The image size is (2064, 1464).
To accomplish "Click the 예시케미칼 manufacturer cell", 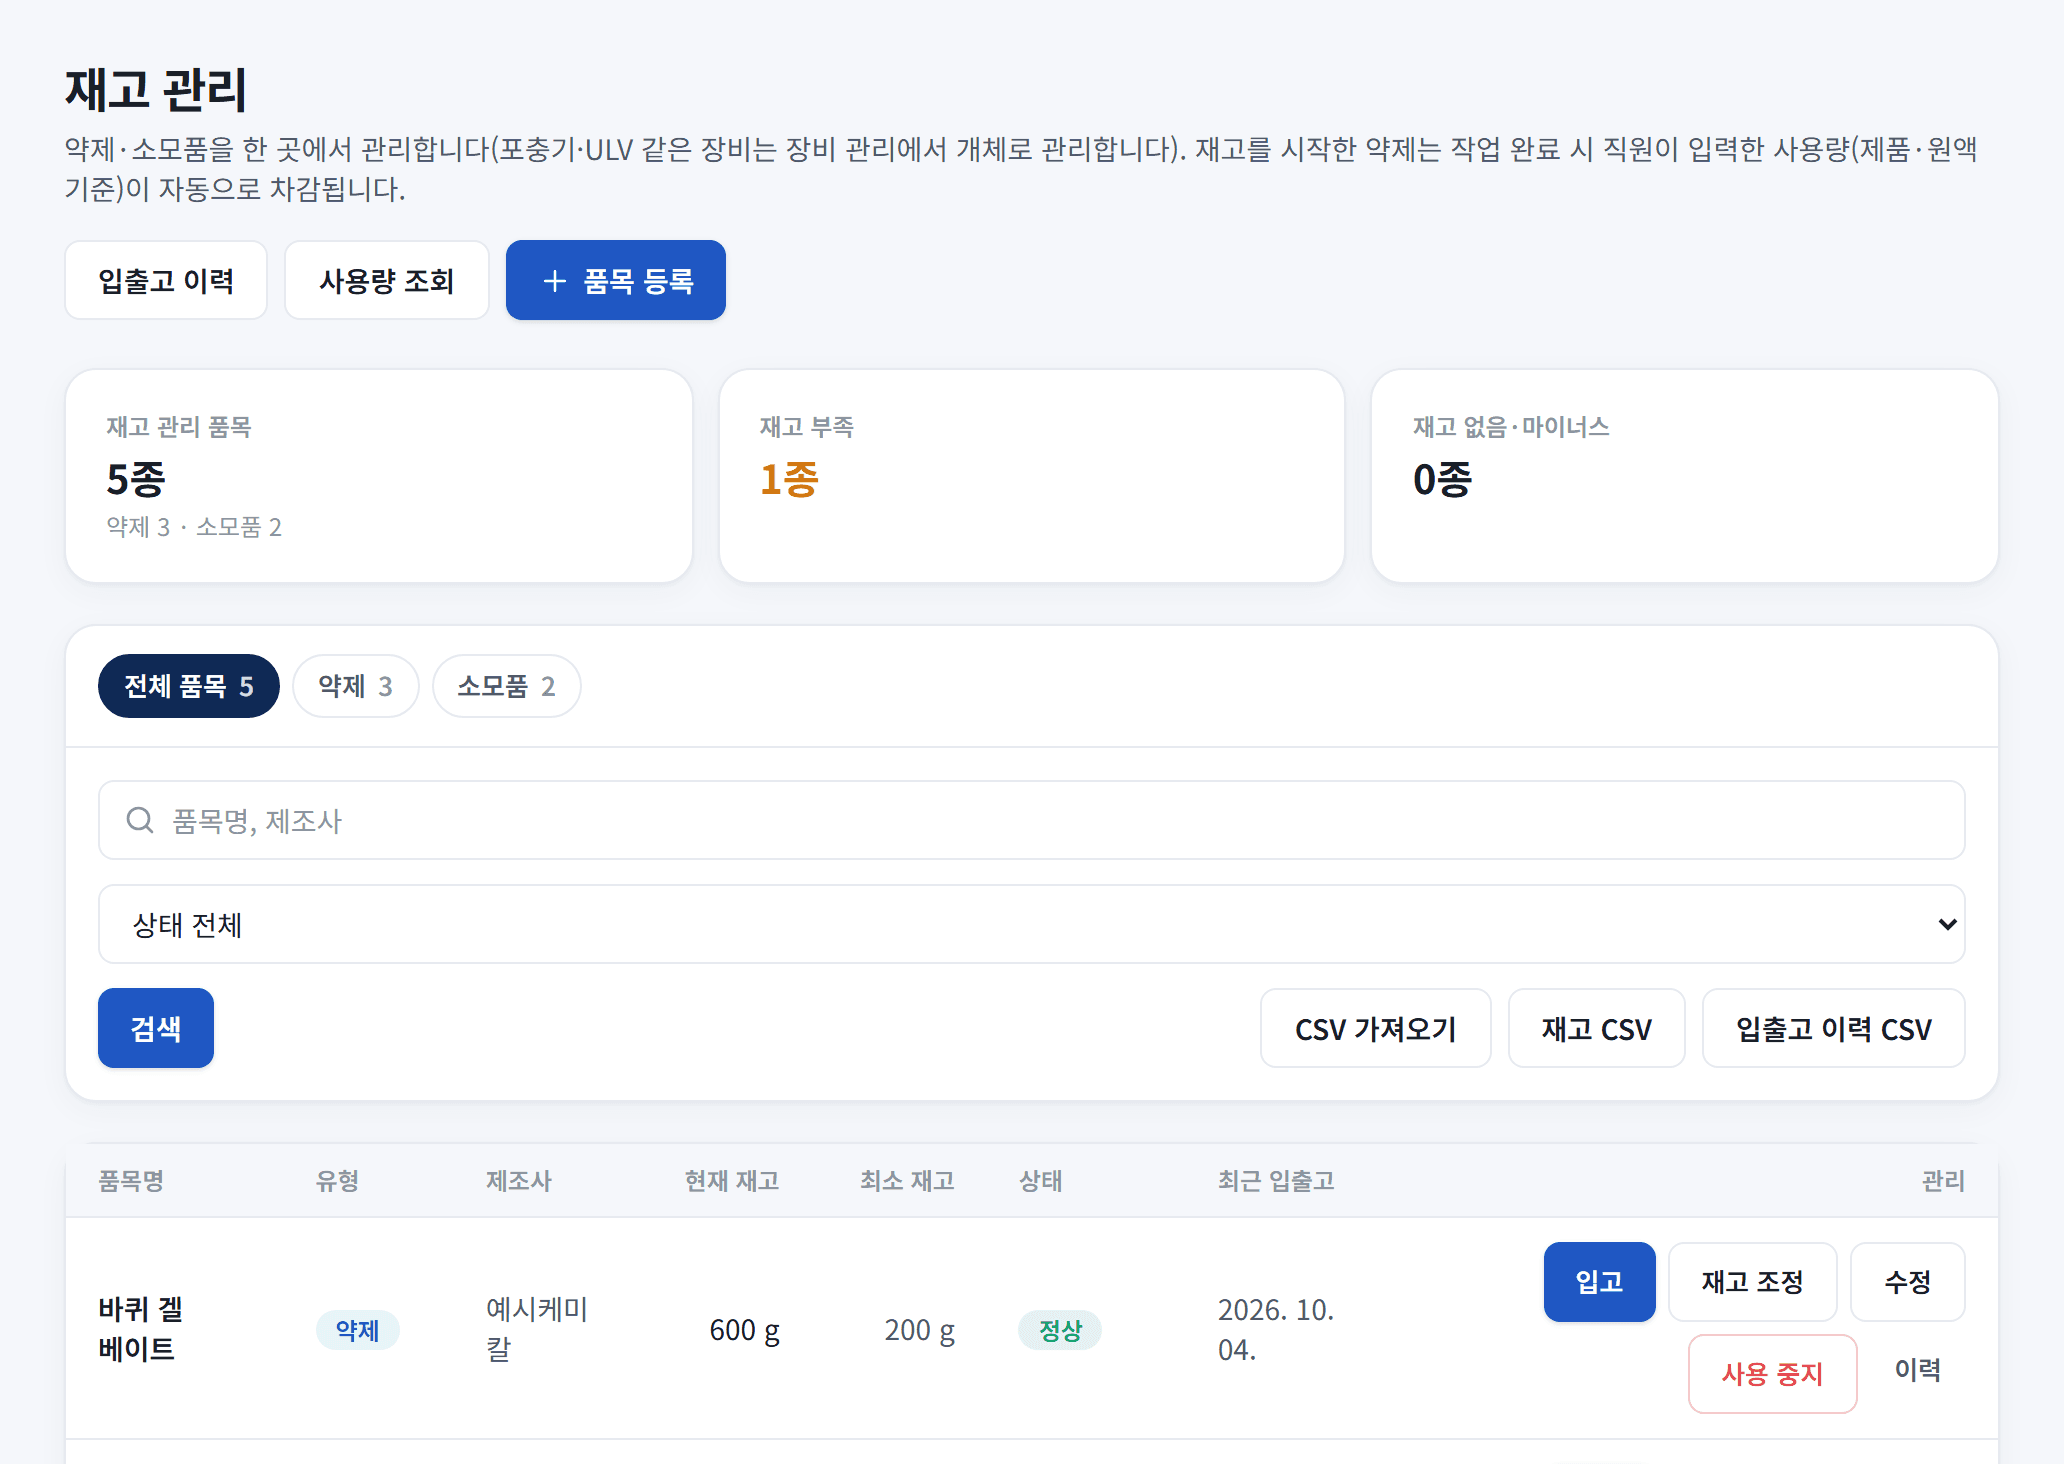I will click(537, 1329).
